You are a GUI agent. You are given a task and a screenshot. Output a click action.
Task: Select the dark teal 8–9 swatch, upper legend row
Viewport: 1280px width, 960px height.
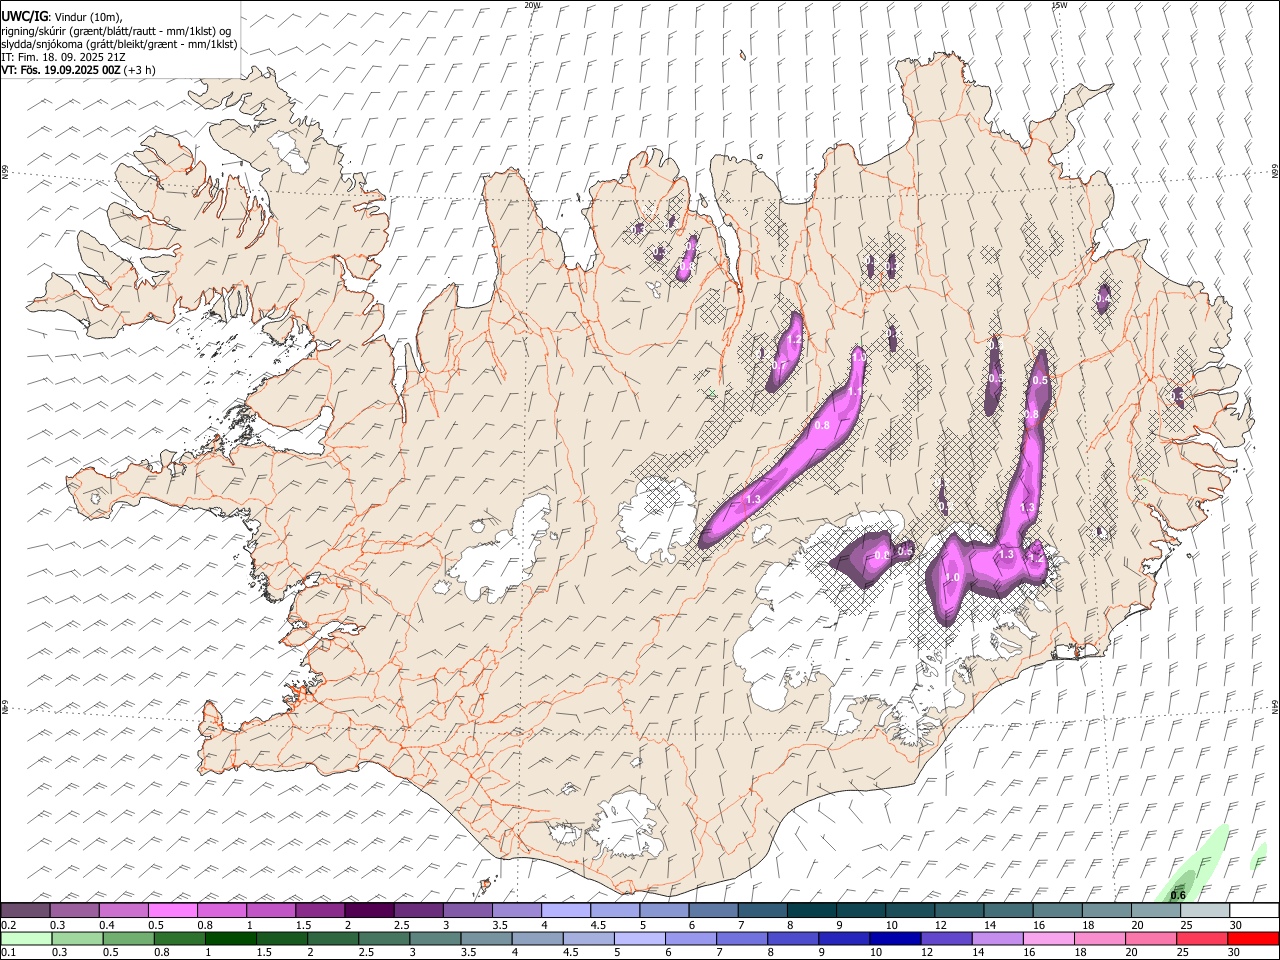click(x=812, y=910)
